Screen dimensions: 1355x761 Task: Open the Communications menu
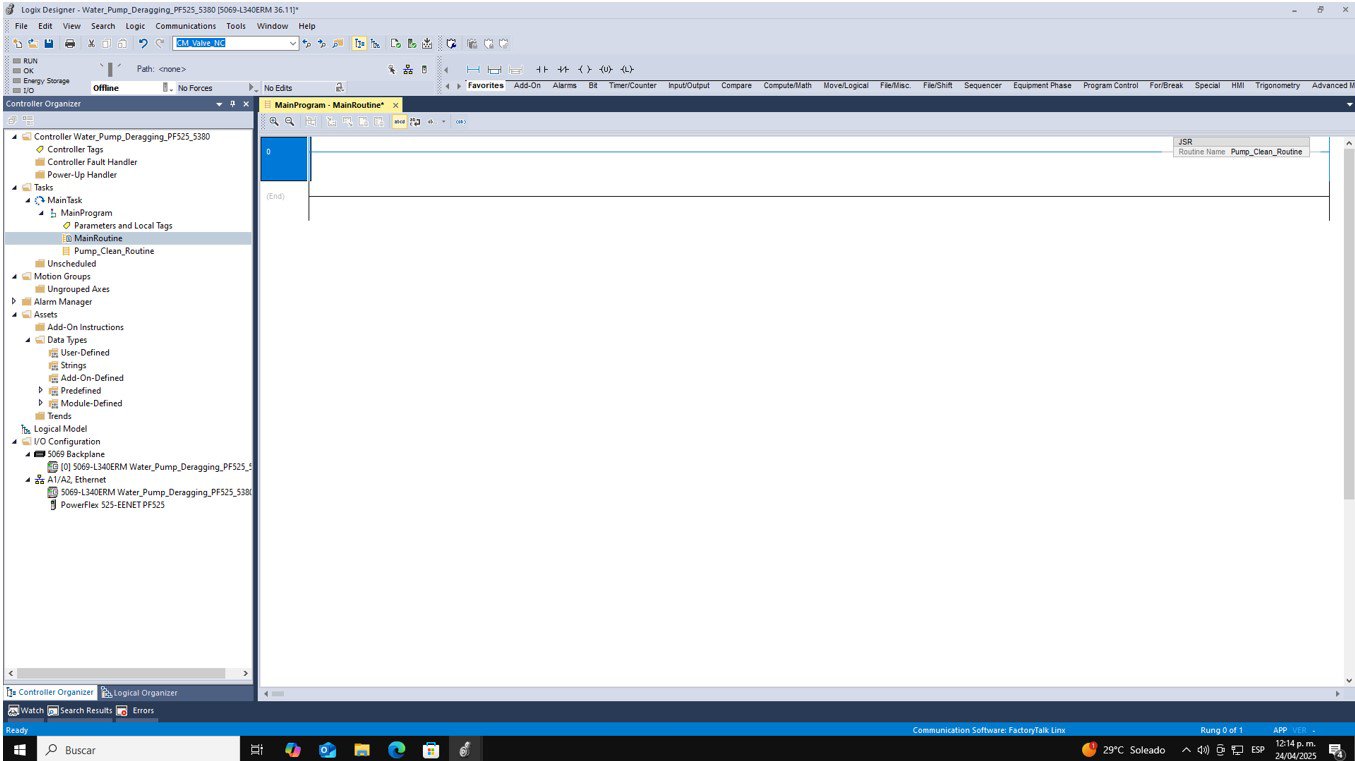(x=185, y=26)
